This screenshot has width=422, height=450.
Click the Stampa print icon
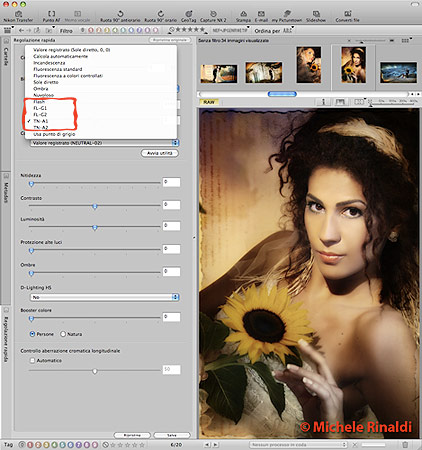[244, 14]
